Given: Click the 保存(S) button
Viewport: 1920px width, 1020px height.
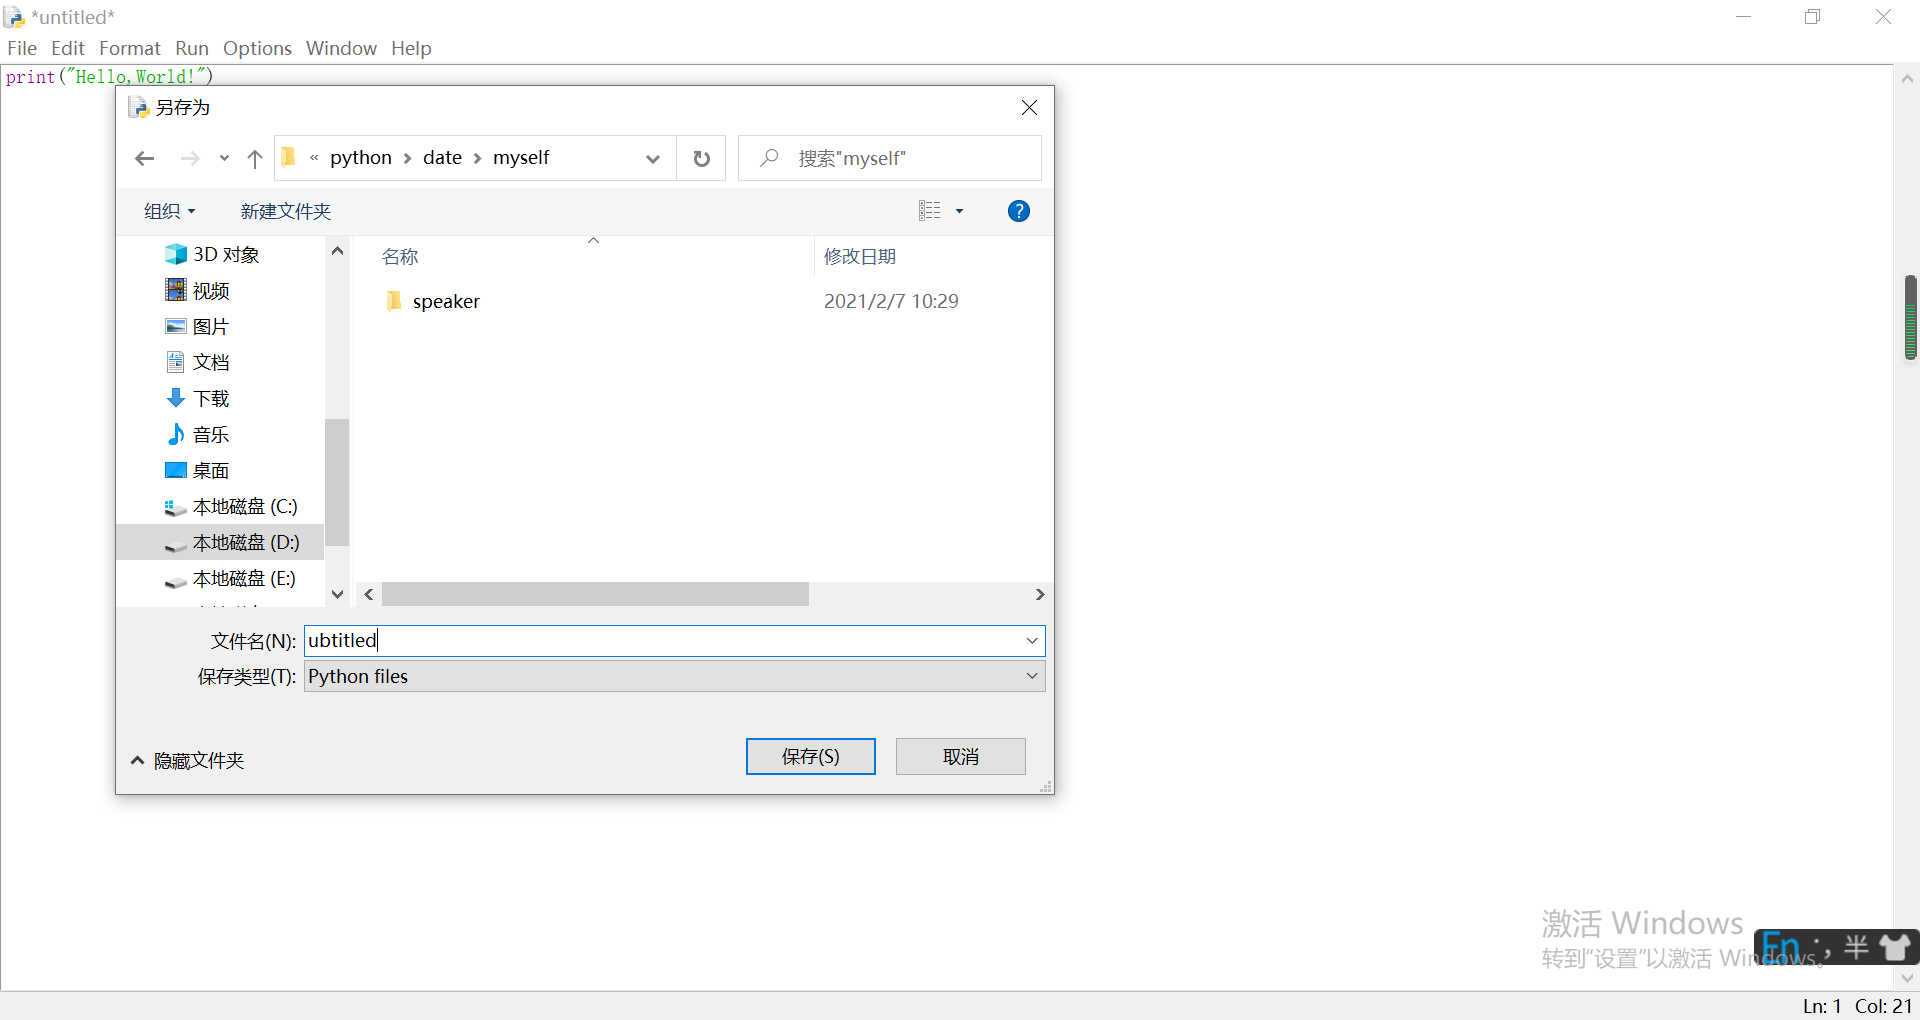Looking at the screenshot, I should [811, 757].
